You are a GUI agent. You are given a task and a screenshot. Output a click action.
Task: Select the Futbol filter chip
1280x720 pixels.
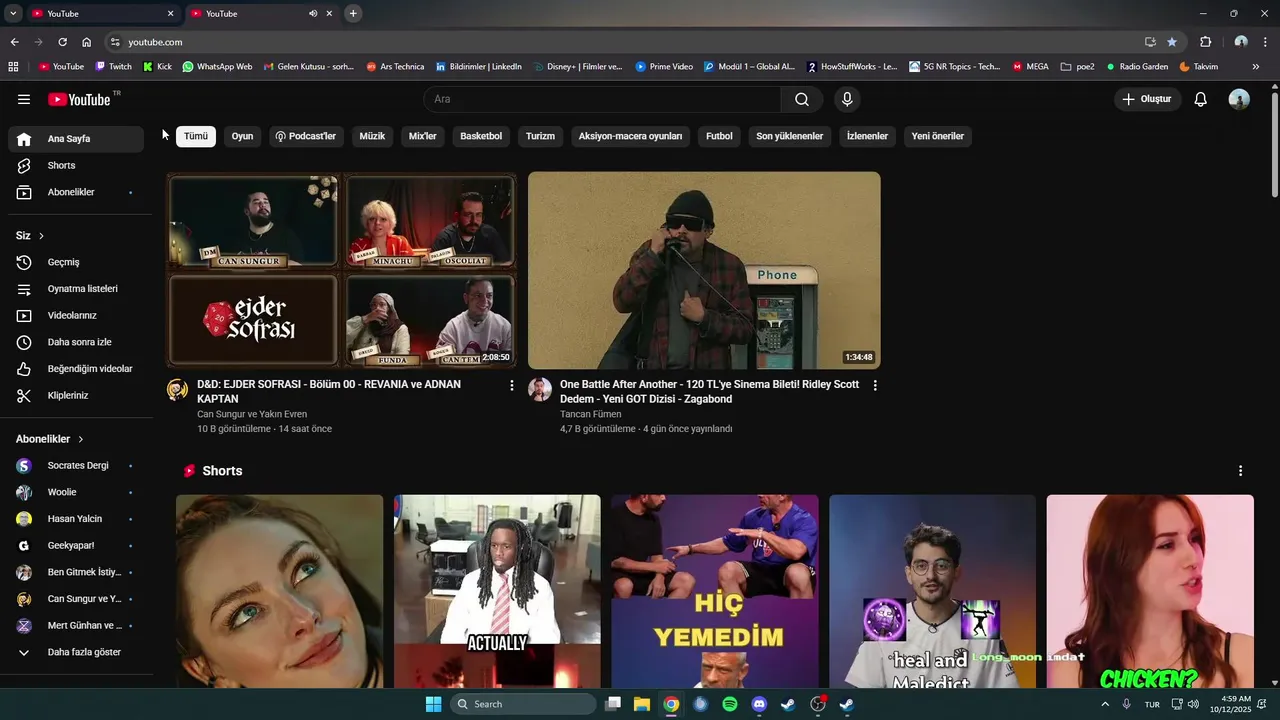[719, 136]
